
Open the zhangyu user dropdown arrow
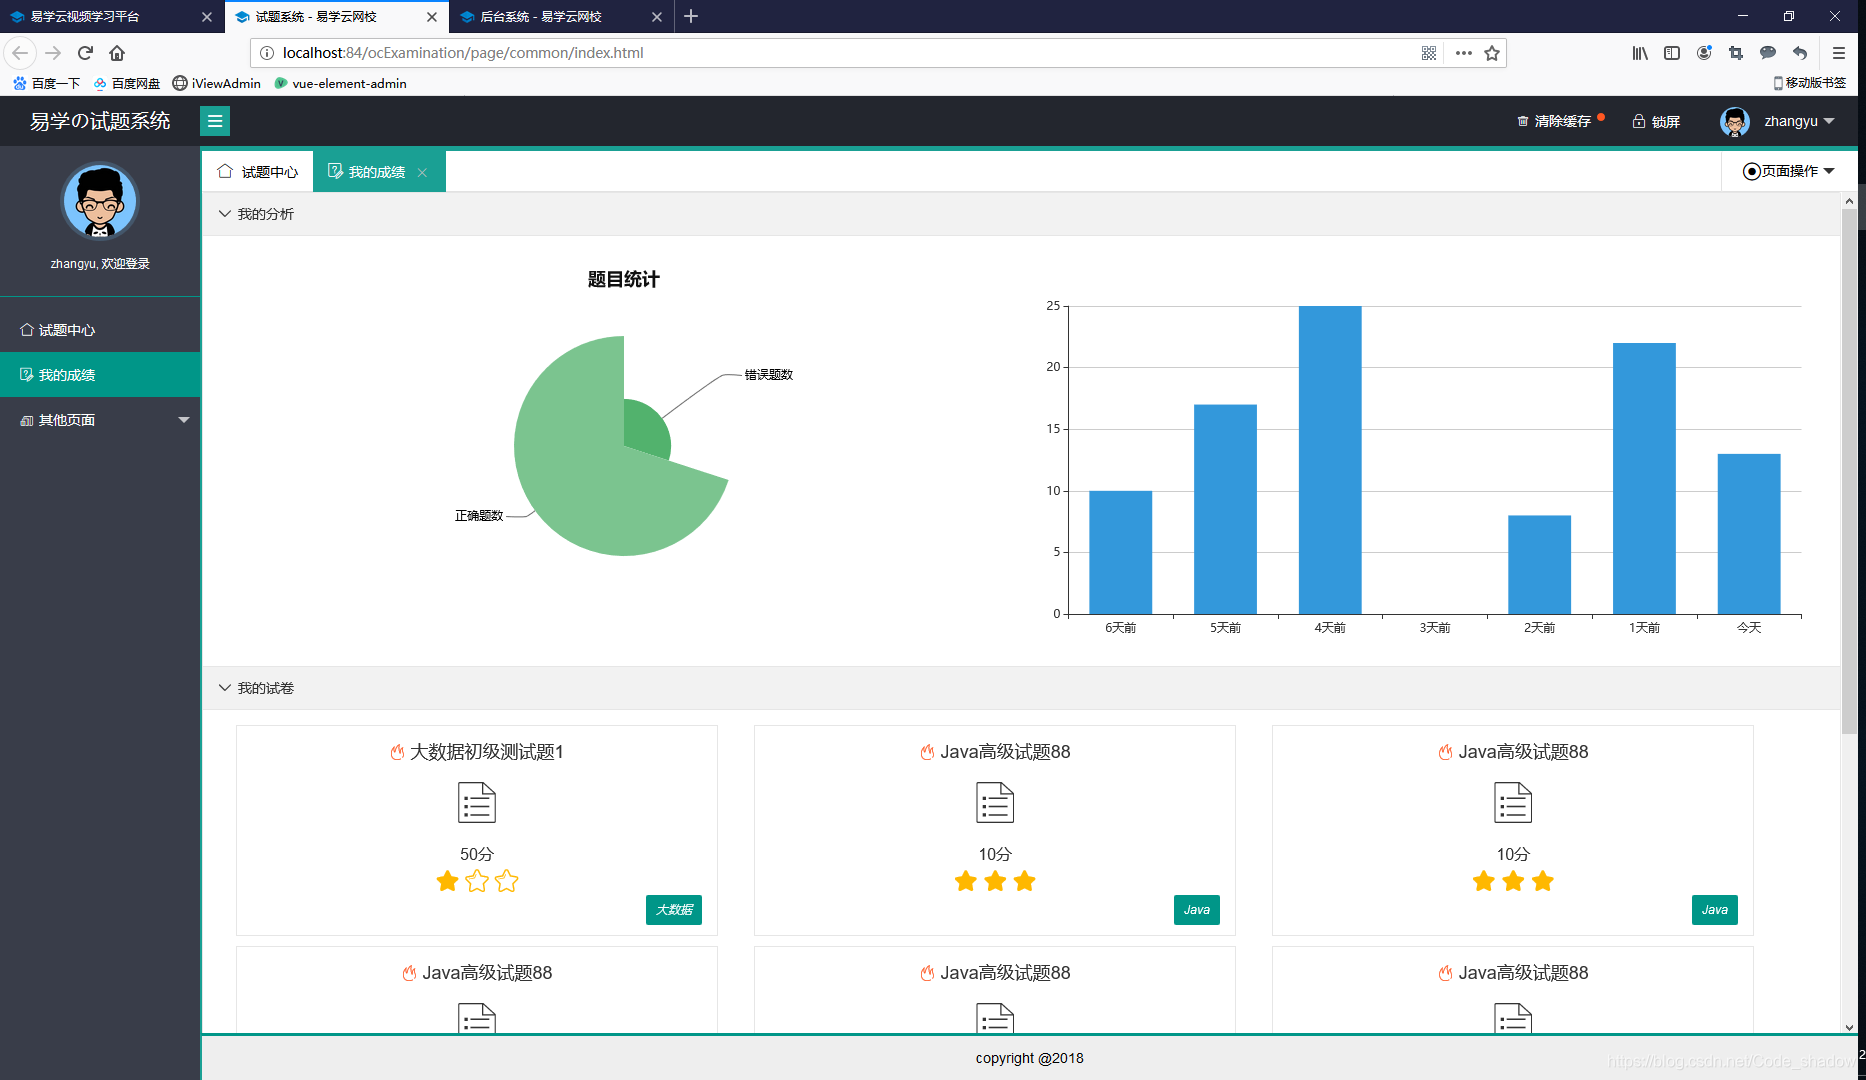[1829, 121]
